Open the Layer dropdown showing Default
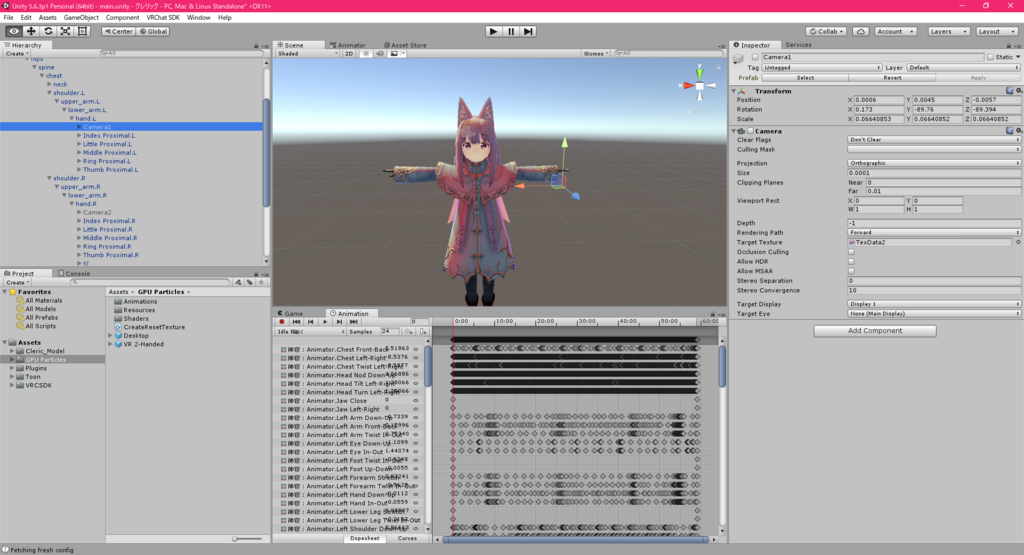This screenshot has width=1024, height=555. (963, 67)
